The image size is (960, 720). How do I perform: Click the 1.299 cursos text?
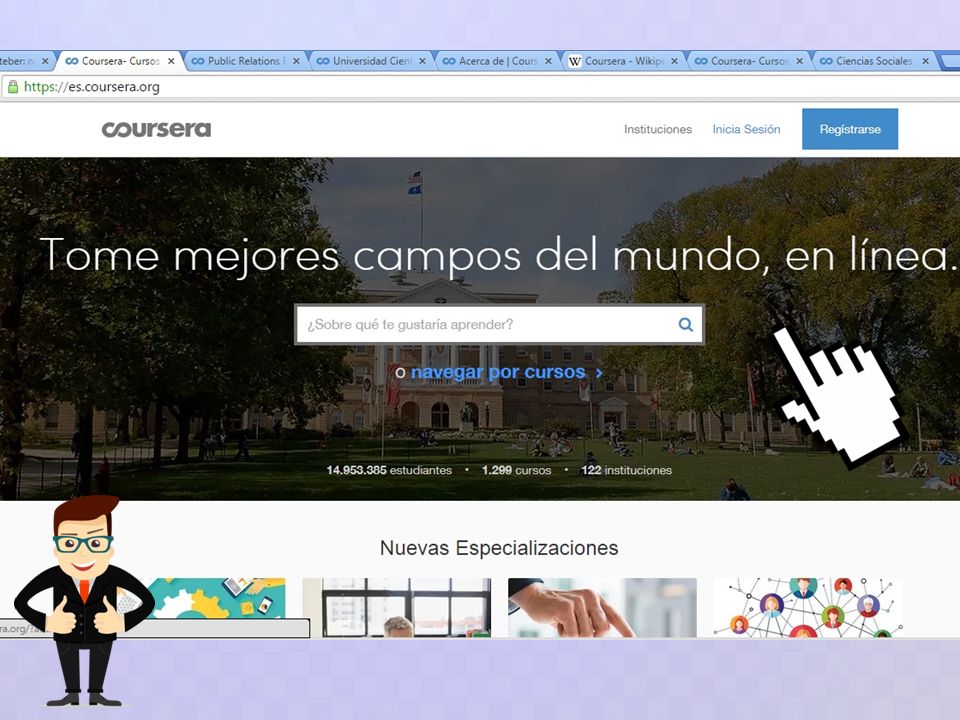[516, 470]
